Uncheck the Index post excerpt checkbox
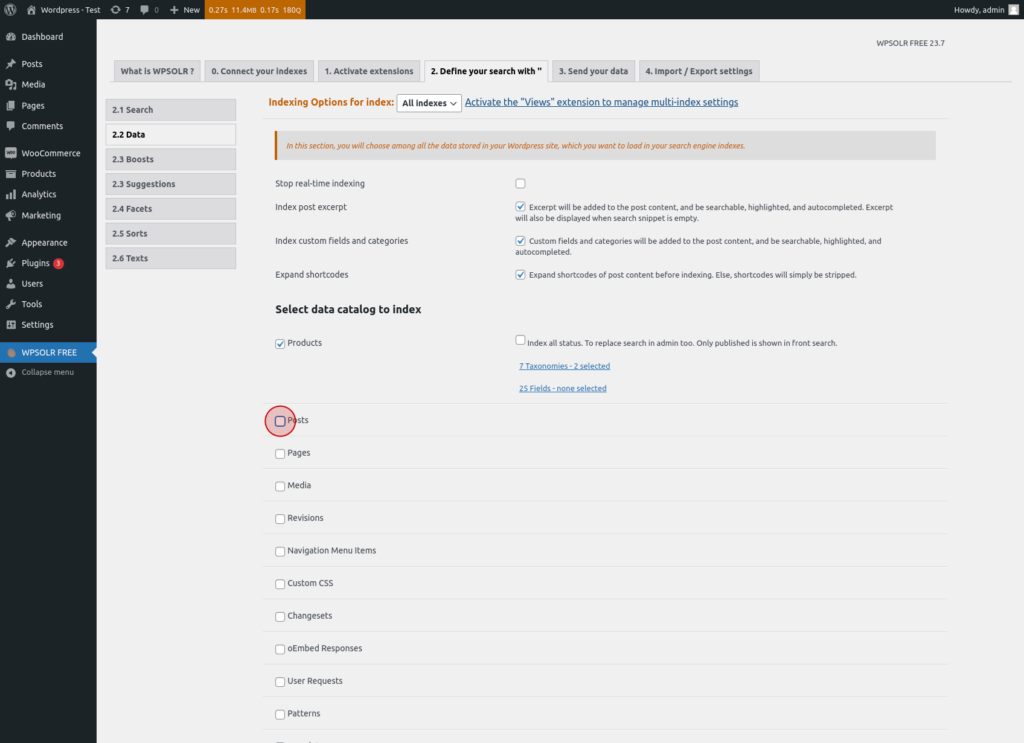The width and height of the screenshot is (1024, 743). pos(520,207)
